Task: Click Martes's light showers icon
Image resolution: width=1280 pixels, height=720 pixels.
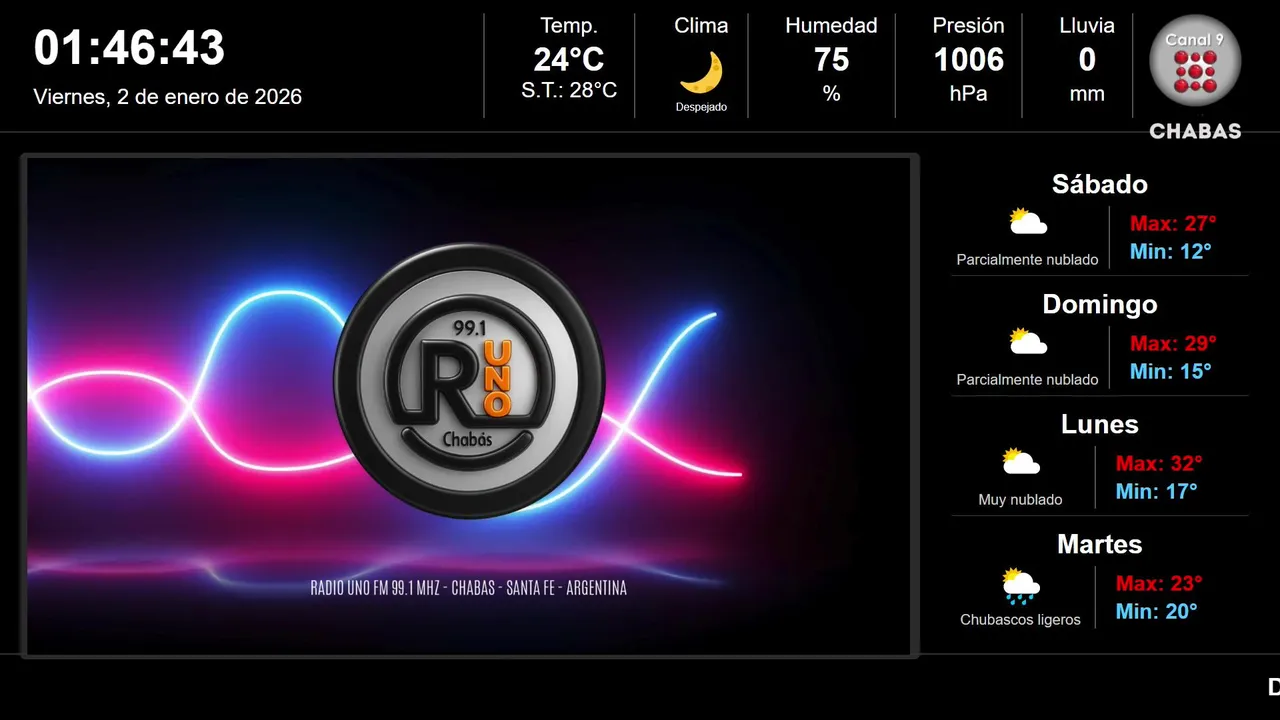Action: 1021,586
